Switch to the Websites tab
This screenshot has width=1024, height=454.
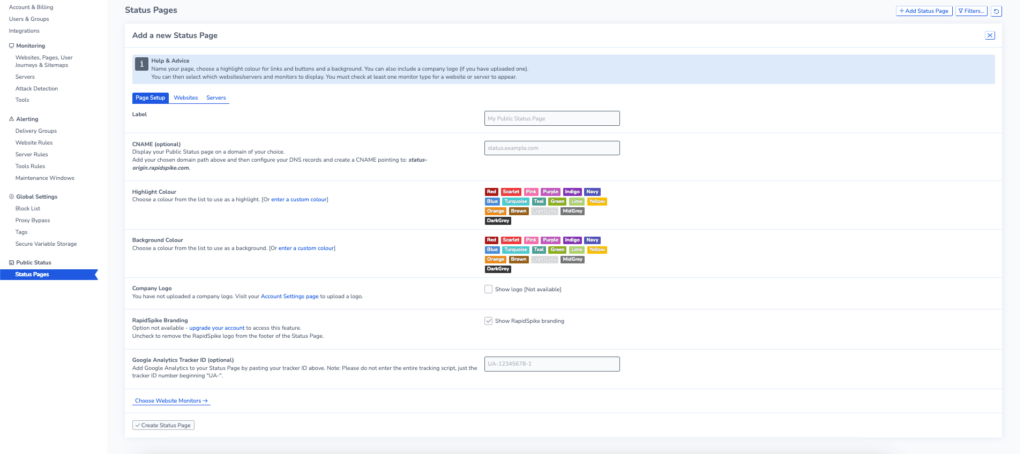tap(185, 98)
